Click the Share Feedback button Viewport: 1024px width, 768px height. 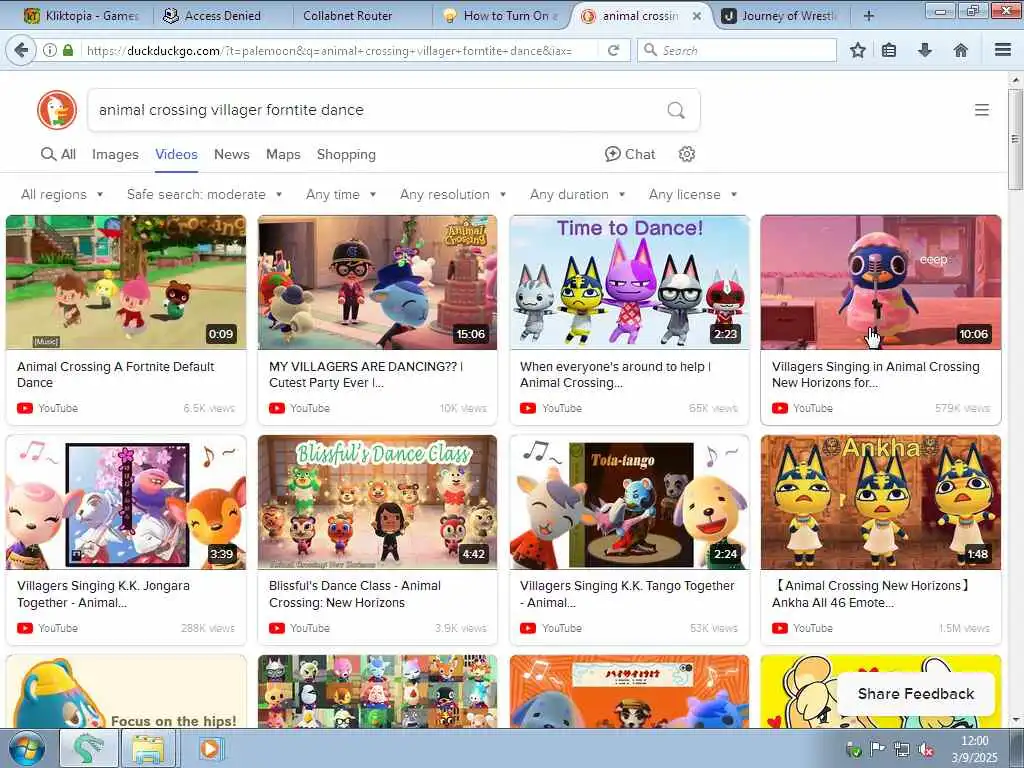pyautogui.click(x=916, y=694)
